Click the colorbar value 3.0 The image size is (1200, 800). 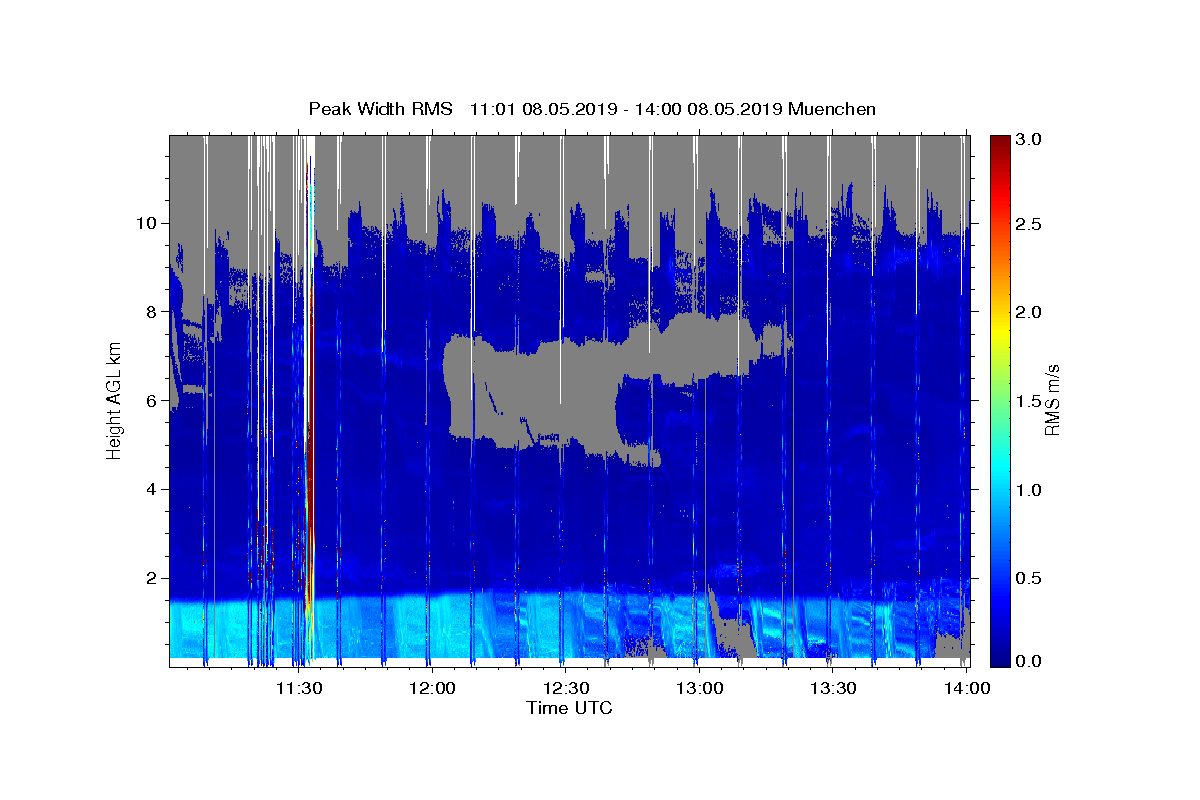(1031, 139)
